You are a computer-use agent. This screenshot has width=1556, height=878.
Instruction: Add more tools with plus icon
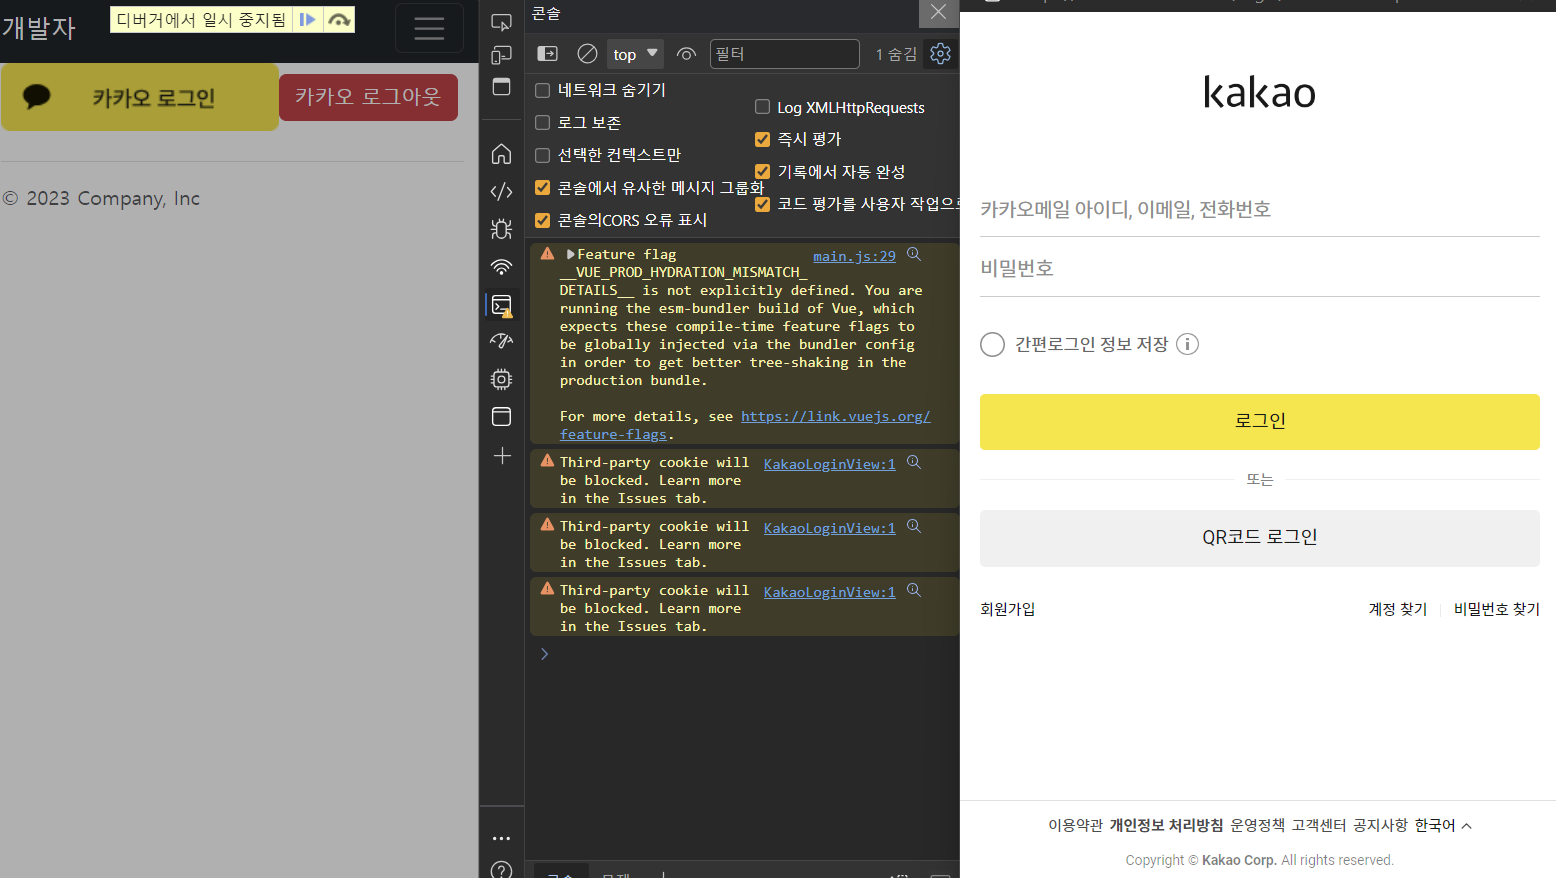tap(502, 456)
